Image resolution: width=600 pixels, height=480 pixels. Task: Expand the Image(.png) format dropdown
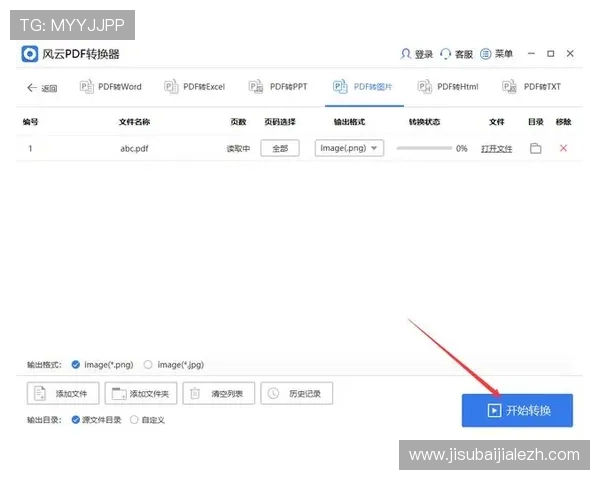pos(349,148)
